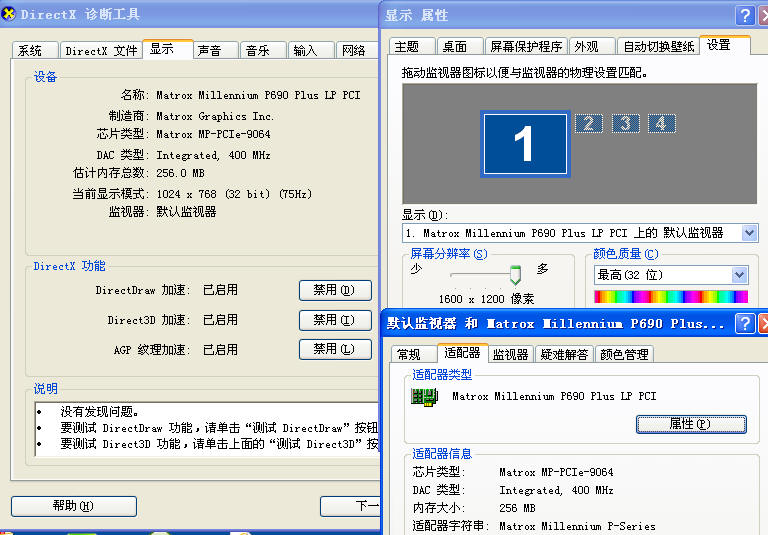This screenshot has height=535, width=768.
Task: Click device name Matrox Millennium P690 Plus LP PCI
Action: (258, 95)
